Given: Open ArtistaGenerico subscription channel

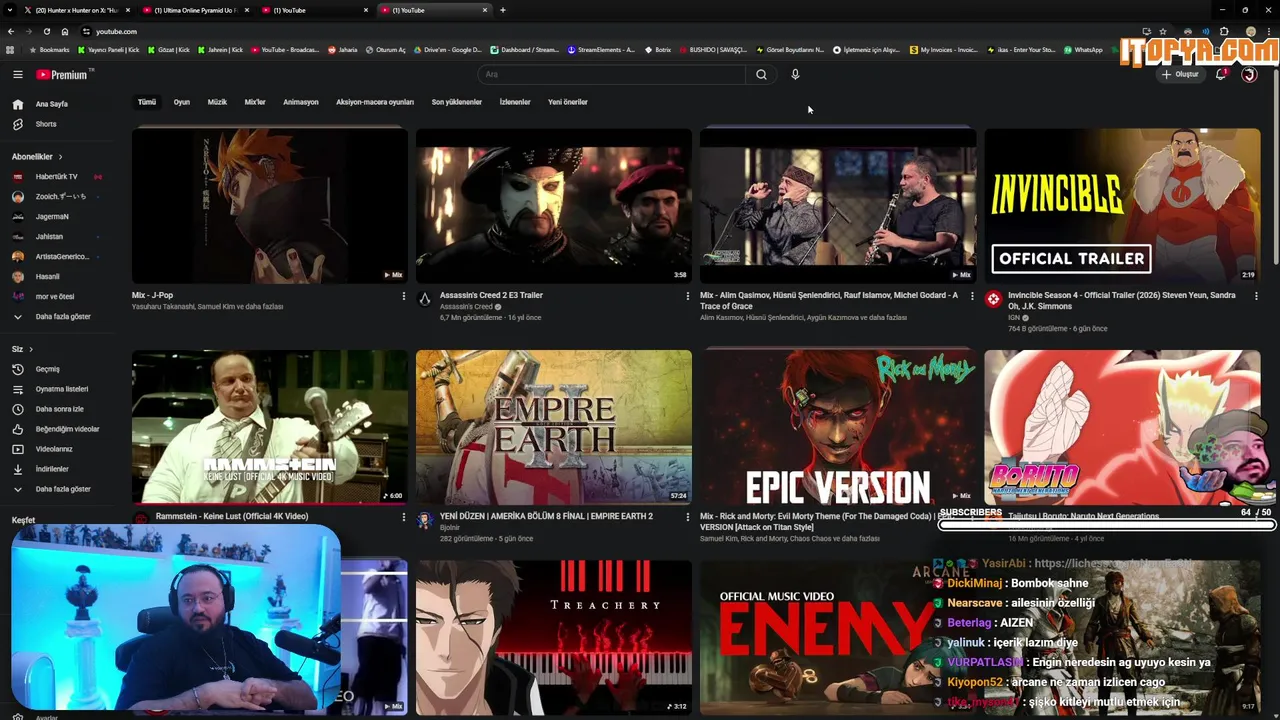Looking at the screenshot, I should [x=62, y=257].
